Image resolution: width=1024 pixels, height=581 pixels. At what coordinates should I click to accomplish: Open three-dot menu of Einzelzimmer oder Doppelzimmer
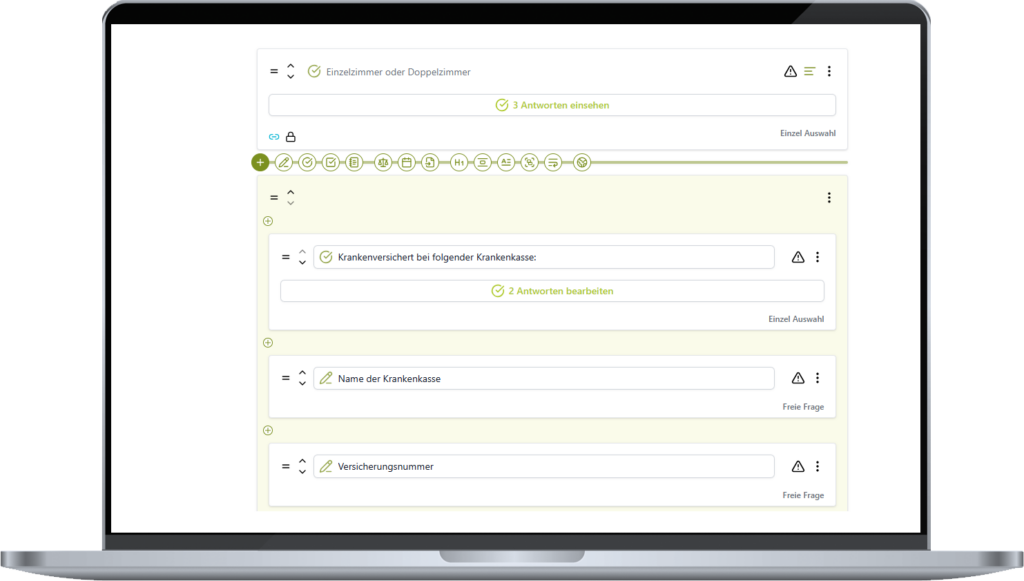[829, 71]
